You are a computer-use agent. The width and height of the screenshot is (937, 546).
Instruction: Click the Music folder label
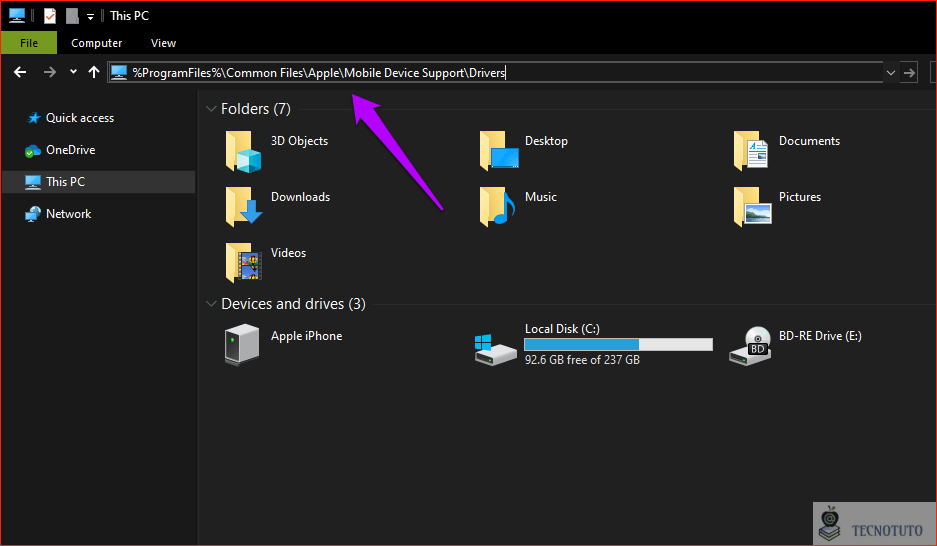click(541, 197)
